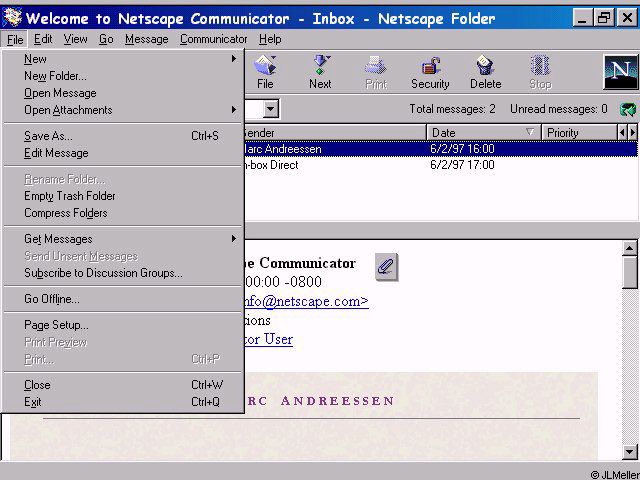Choose Close from File menu

pyautogui.click(x=122, y=385)
